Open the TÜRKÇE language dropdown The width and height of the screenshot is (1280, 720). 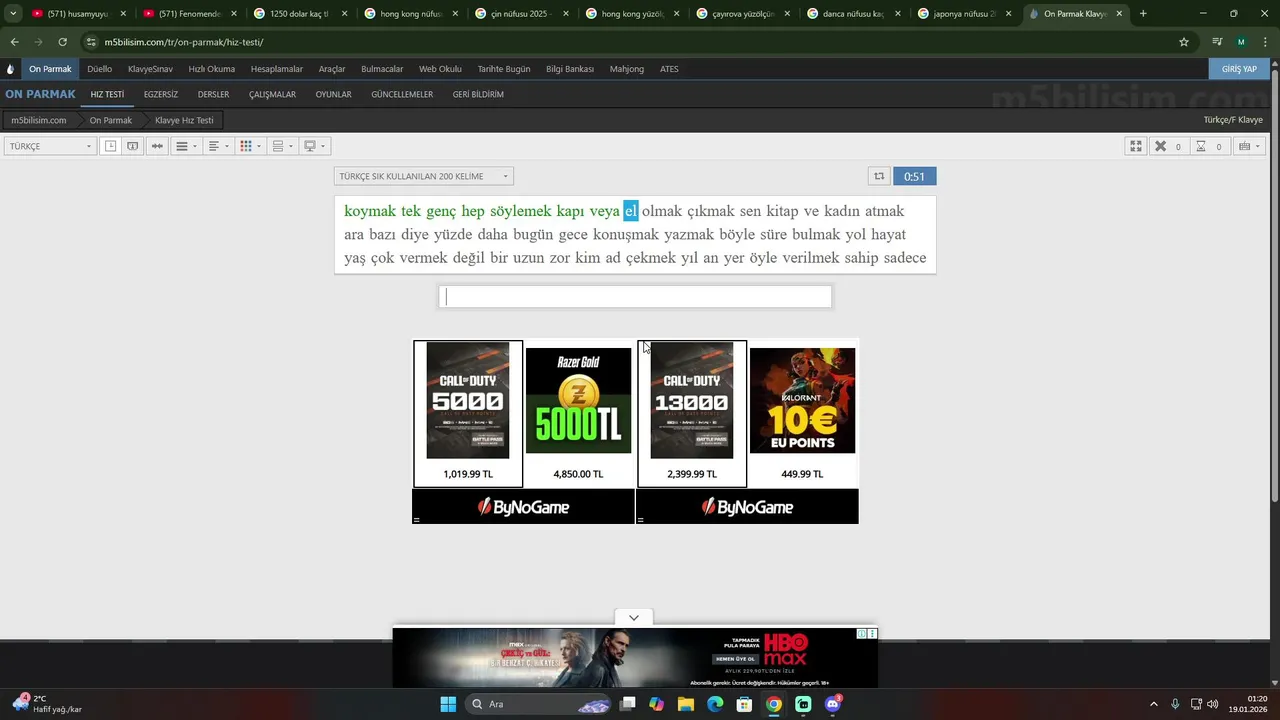pyautogui.click(x=50, y=146)
